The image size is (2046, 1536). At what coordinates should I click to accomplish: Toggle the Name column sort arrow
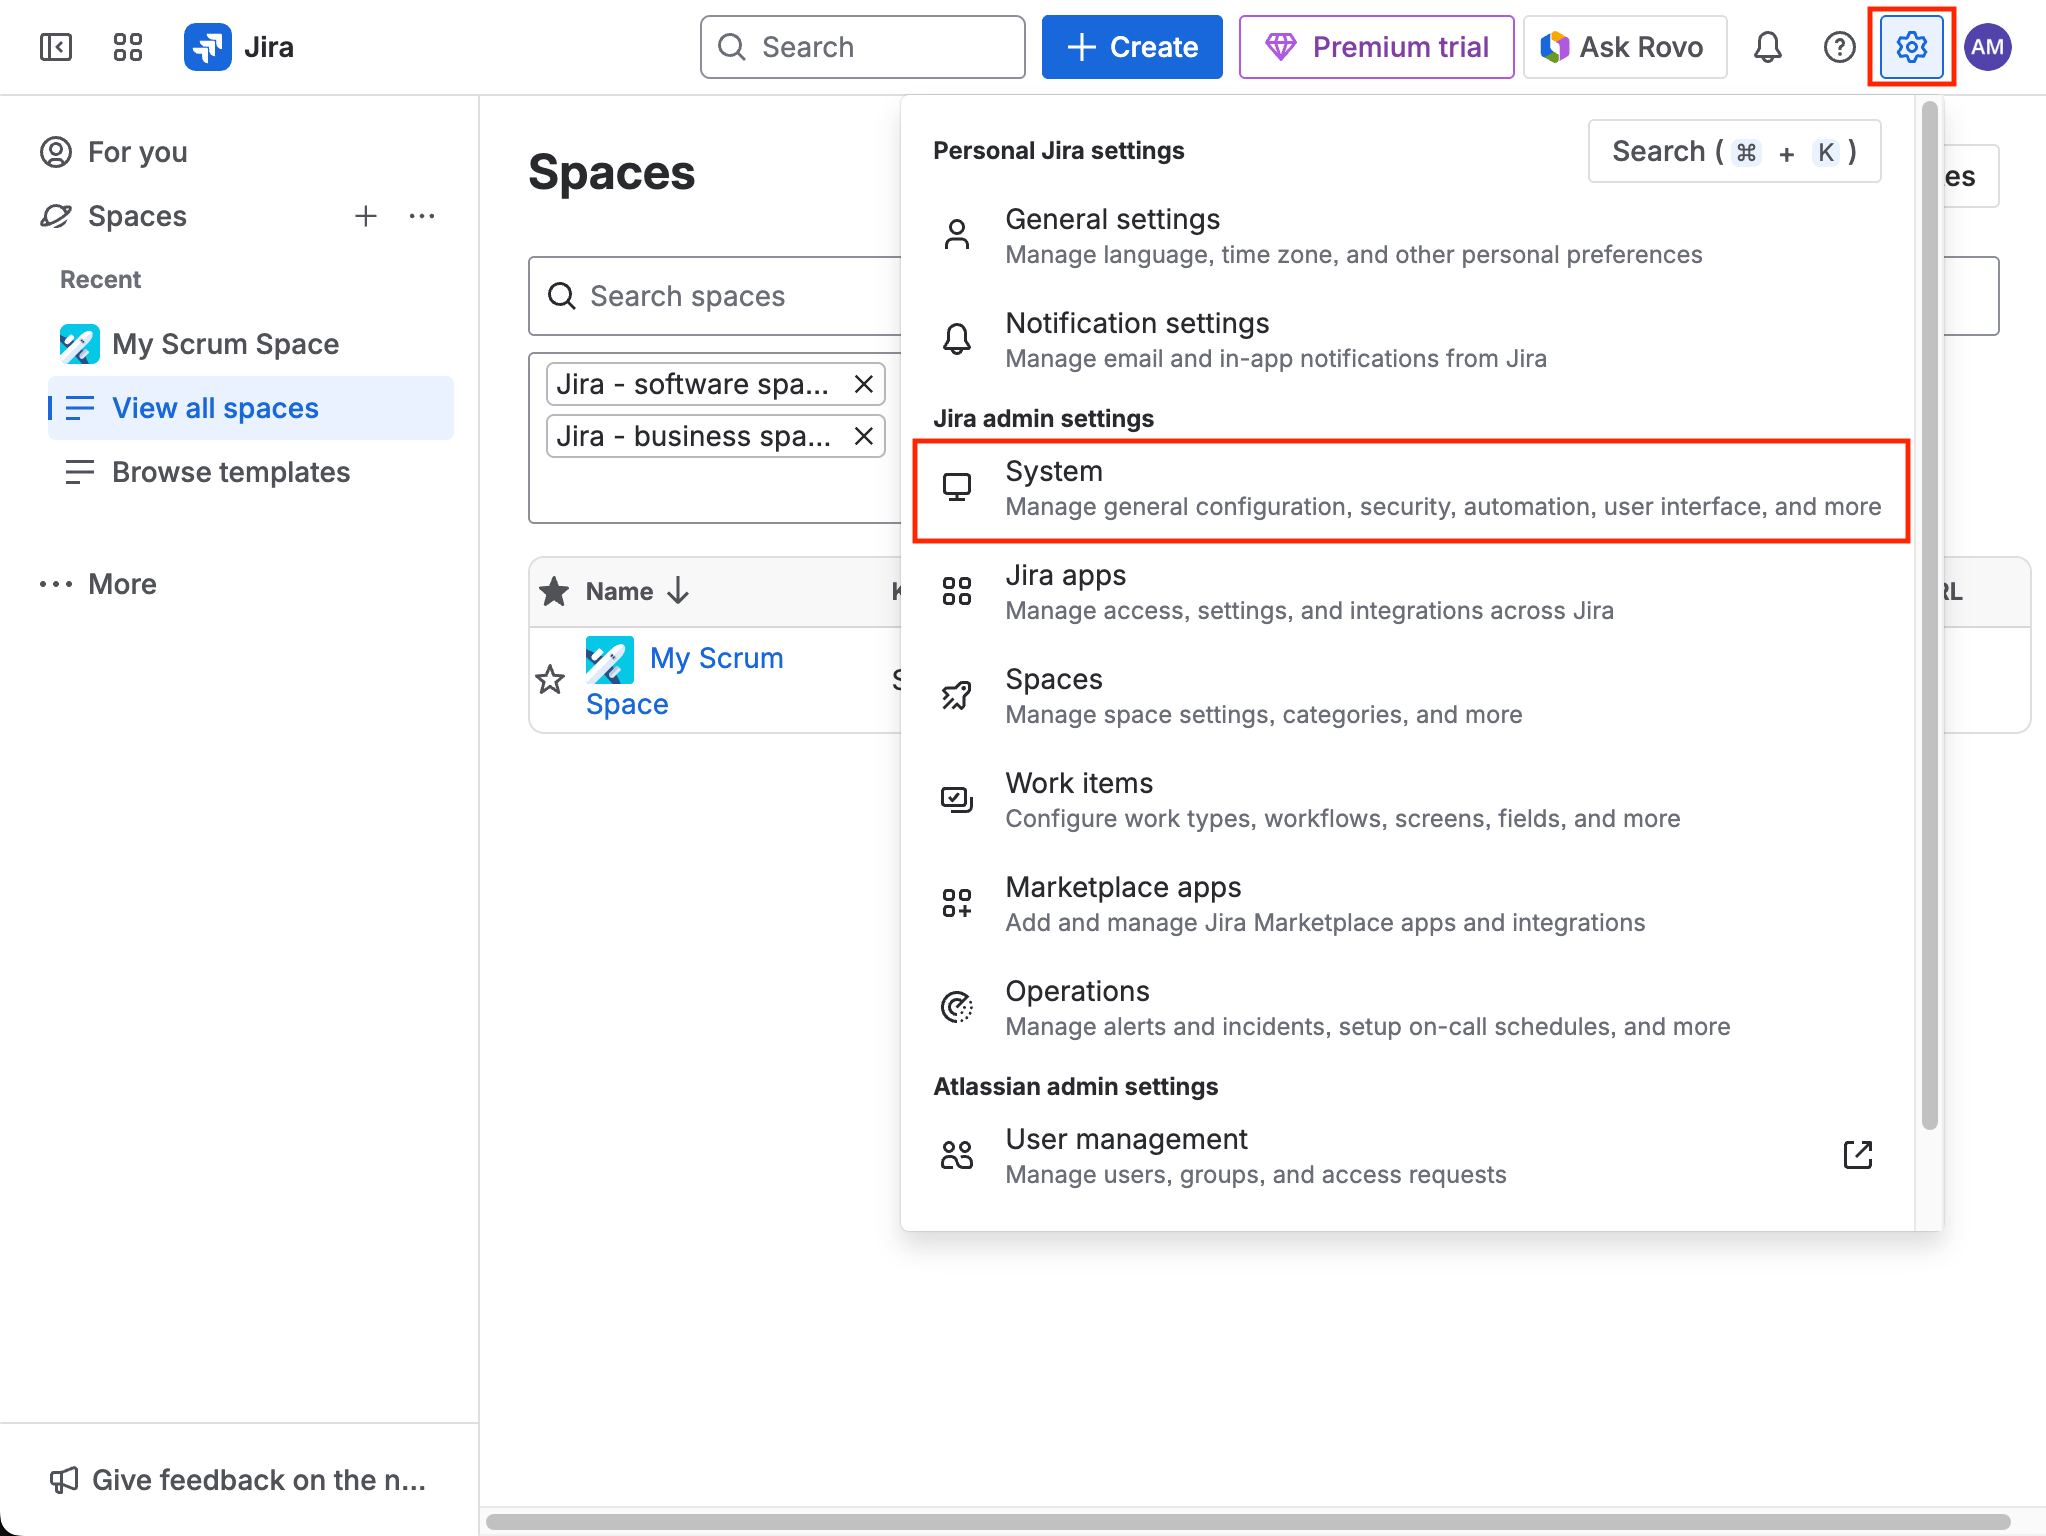click(678, 591)
